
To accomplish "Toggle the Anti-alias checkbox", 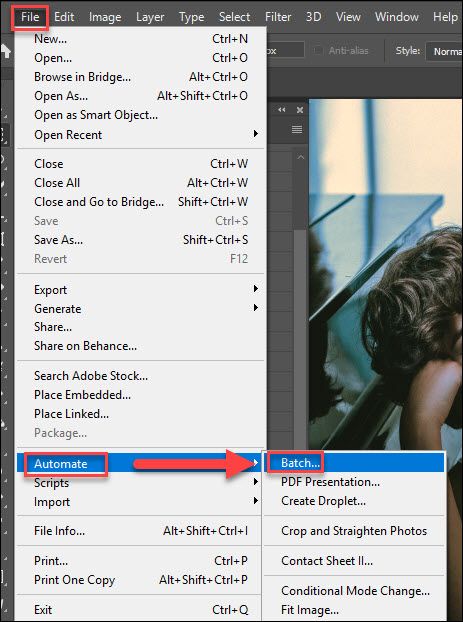I will [x=318, y=51].
